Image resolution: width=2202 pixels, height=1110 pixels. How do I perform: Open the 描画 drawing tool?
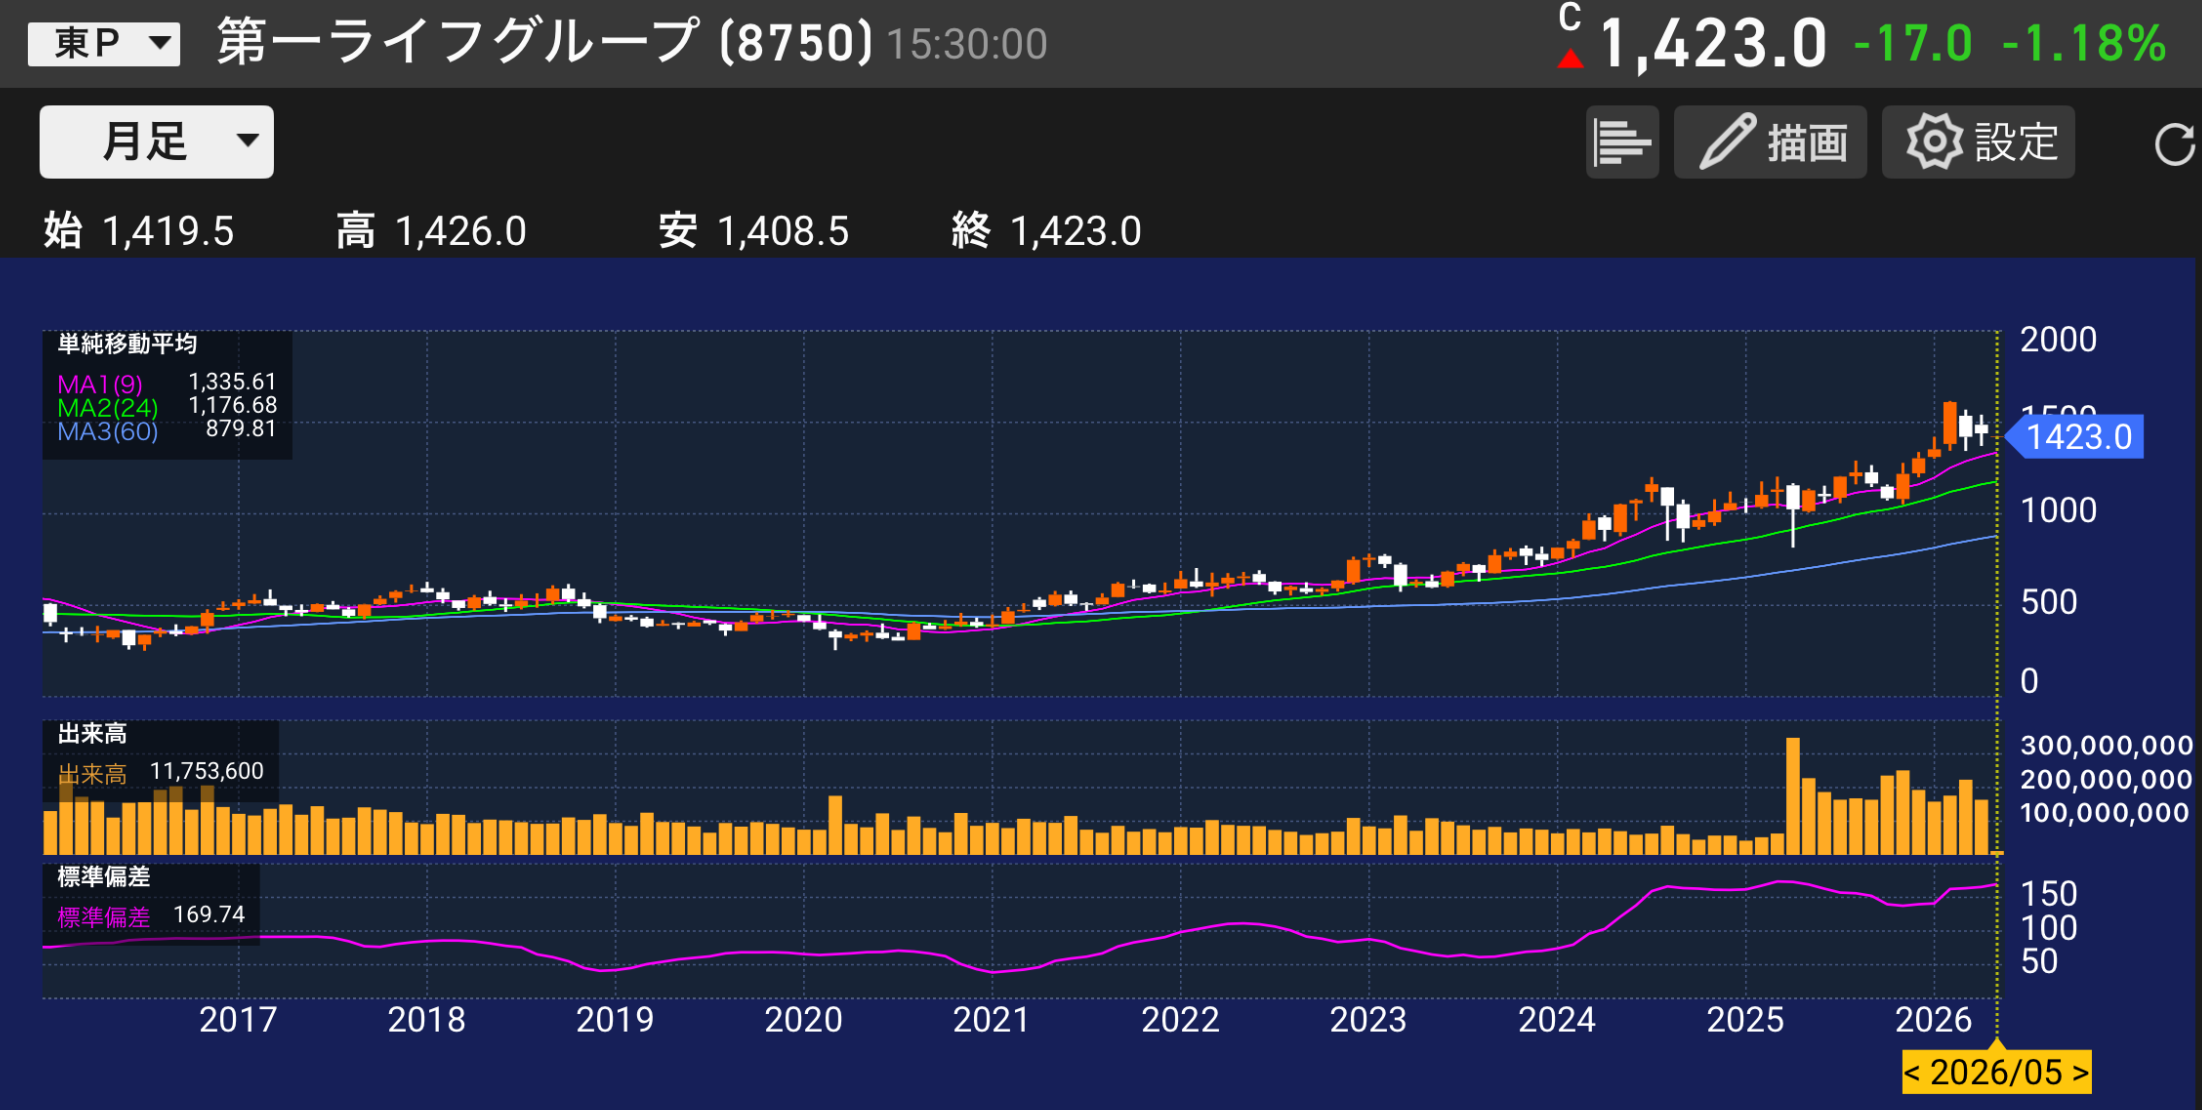pos(1770,142)
